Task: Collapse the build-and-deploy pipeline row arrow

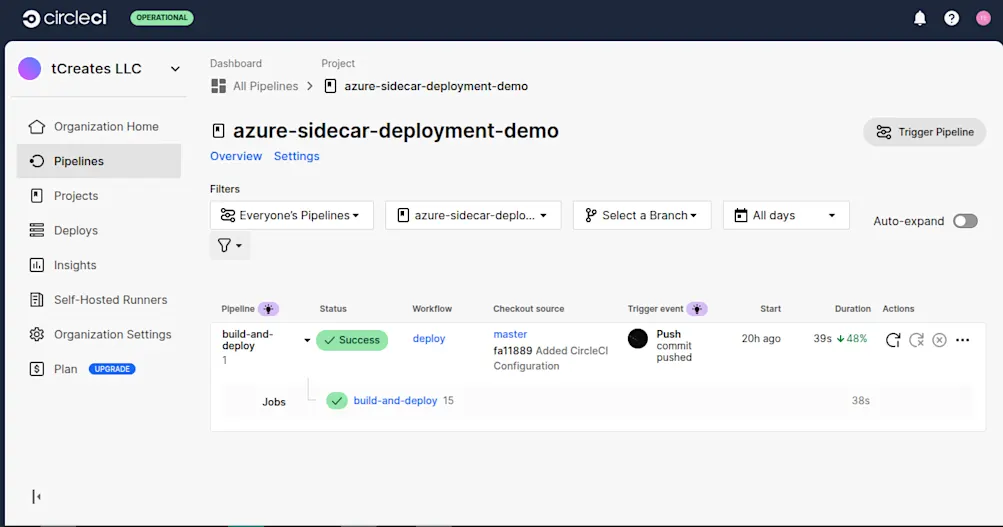Action: coord(307,340)
